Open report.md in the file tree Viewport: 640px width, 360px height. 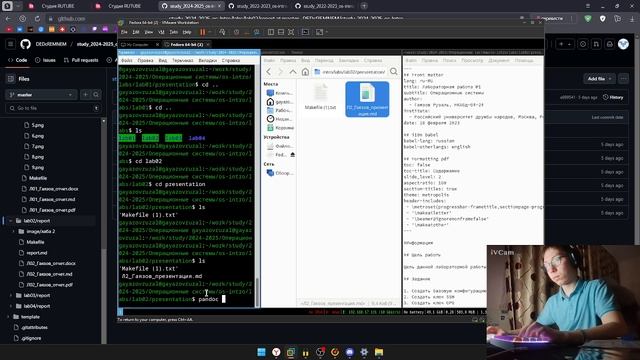[37, 253]
